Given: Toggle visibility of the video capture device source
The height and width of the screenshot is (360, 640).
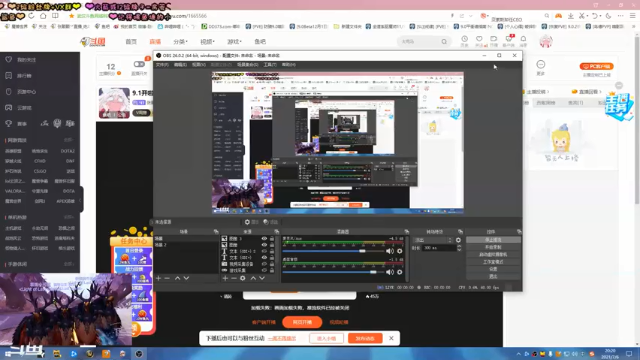Looking at the screenshot, I should point(264,264).
